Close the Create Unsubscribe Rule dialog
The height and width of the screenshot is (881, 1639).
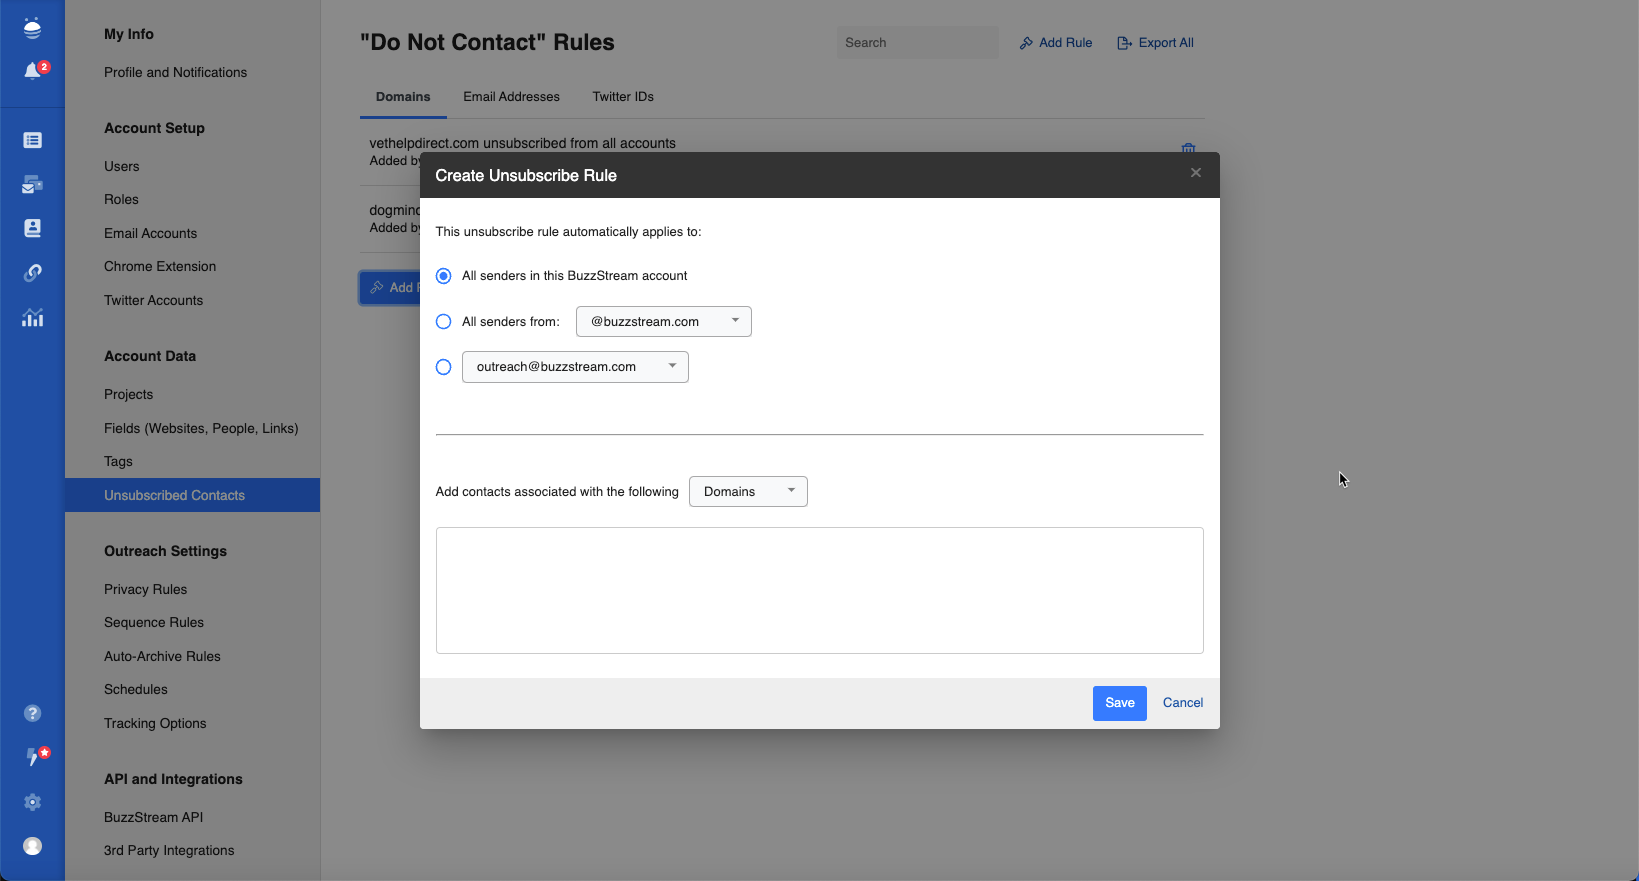[x=1195, y=173]
